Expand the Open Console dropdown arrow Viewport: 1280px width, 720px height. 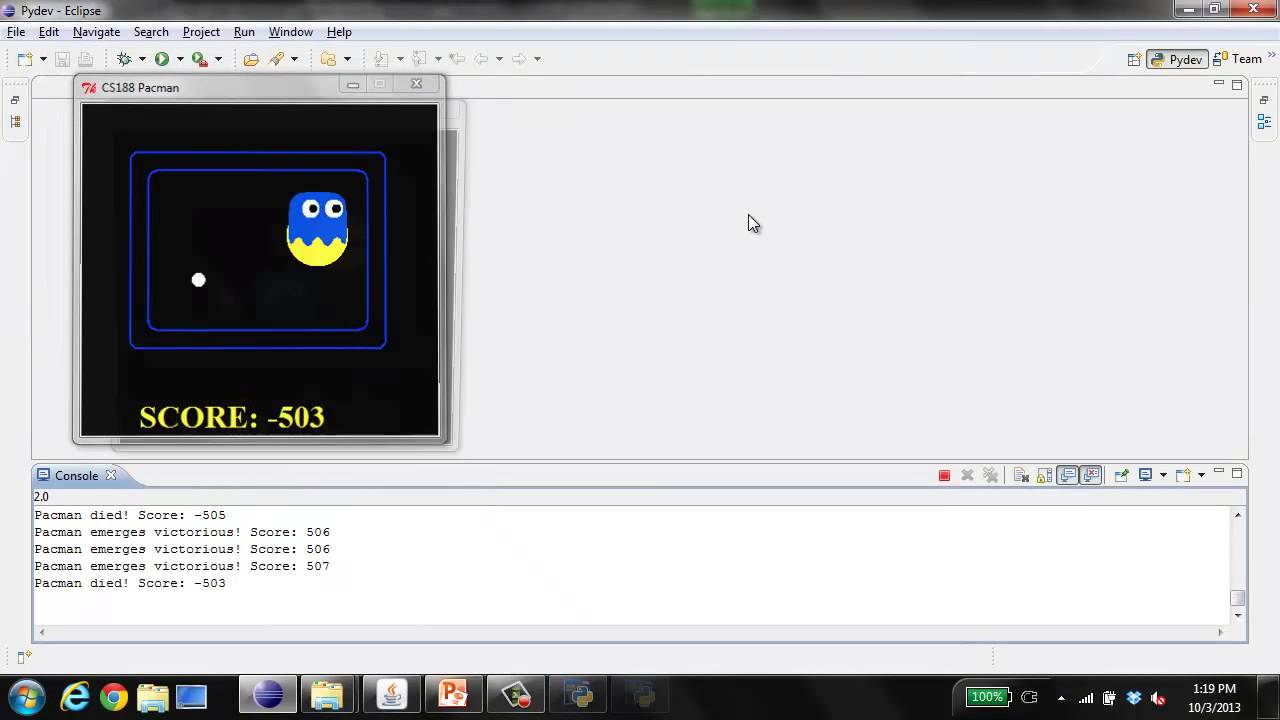(1201, 475)
